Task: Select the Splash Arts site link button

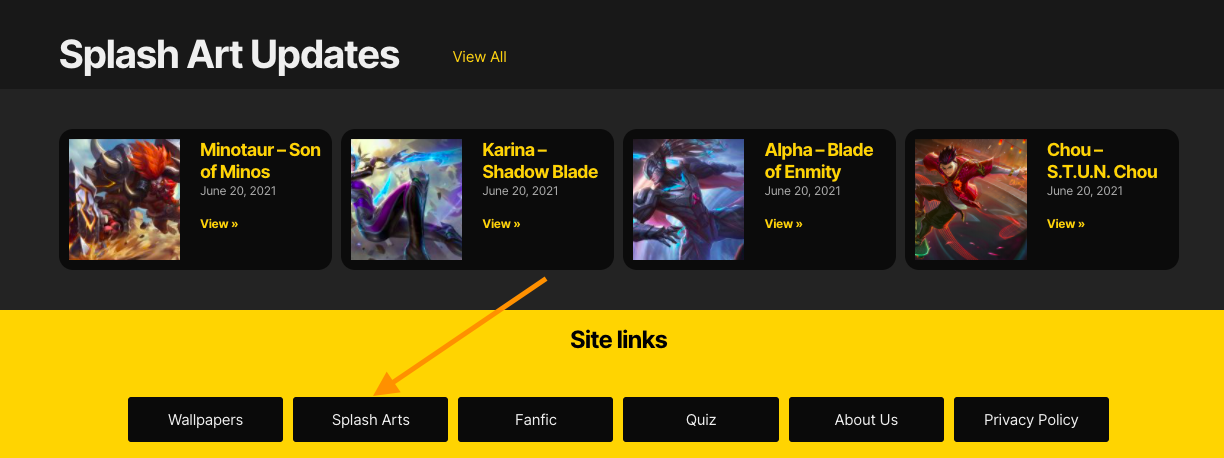Action: tap(371, 419)
